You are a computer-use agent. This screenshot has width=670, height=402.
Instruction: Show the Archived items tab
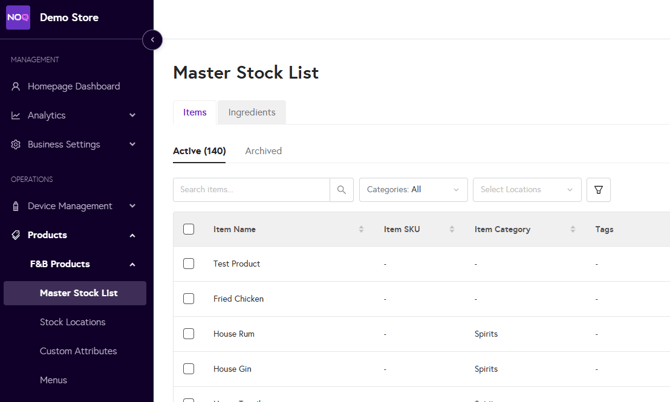263,151
